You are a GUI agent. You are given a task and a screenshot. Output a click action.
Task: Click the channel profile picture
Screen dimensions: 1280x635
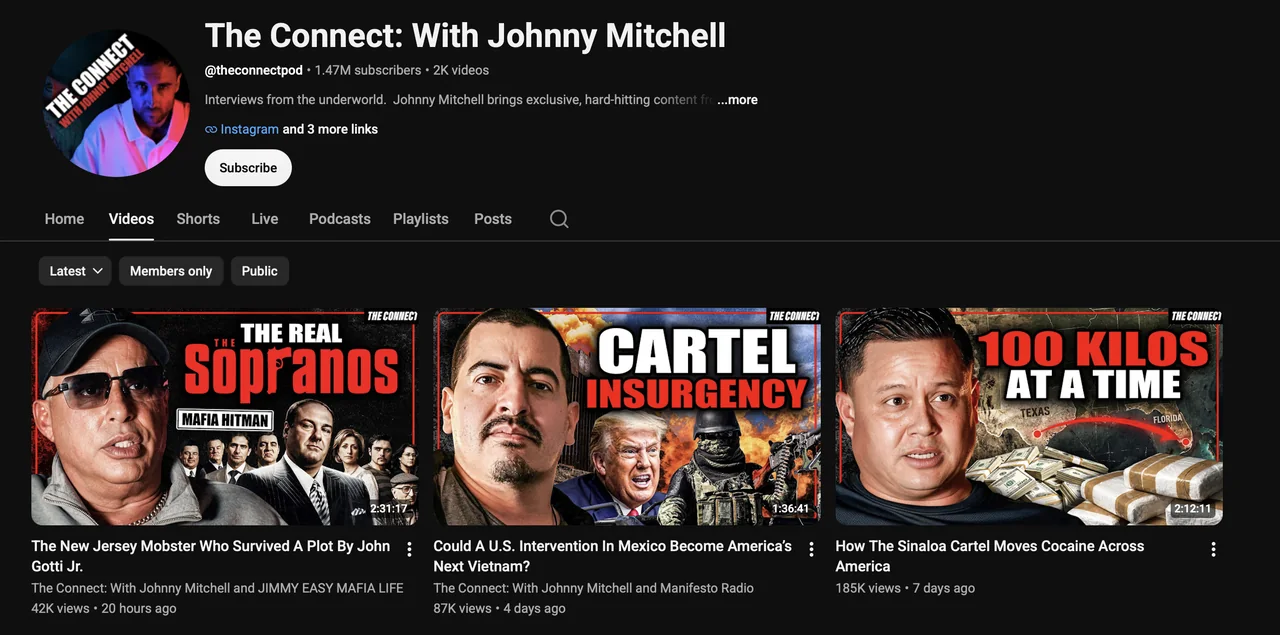pos(115,103)
